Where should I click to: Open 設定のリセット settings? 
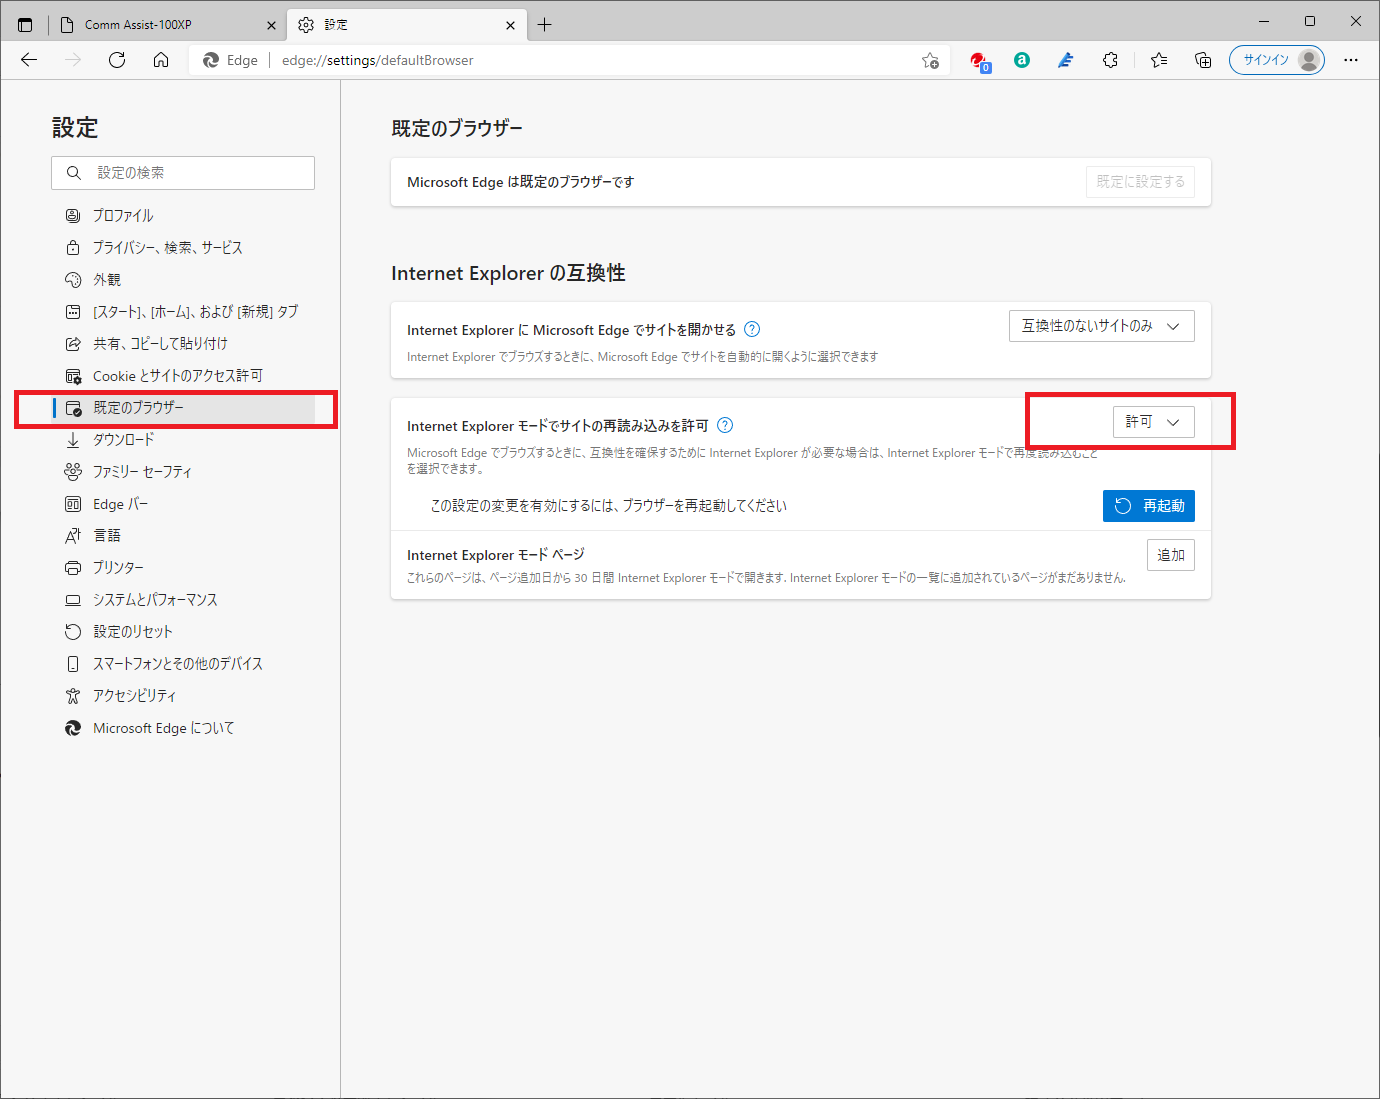pos(183,632)
